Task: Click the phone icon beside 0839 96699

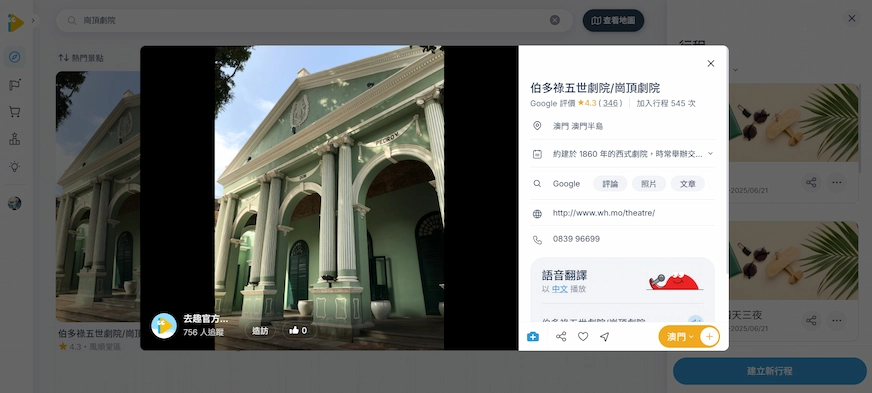Action: [537, 240]
